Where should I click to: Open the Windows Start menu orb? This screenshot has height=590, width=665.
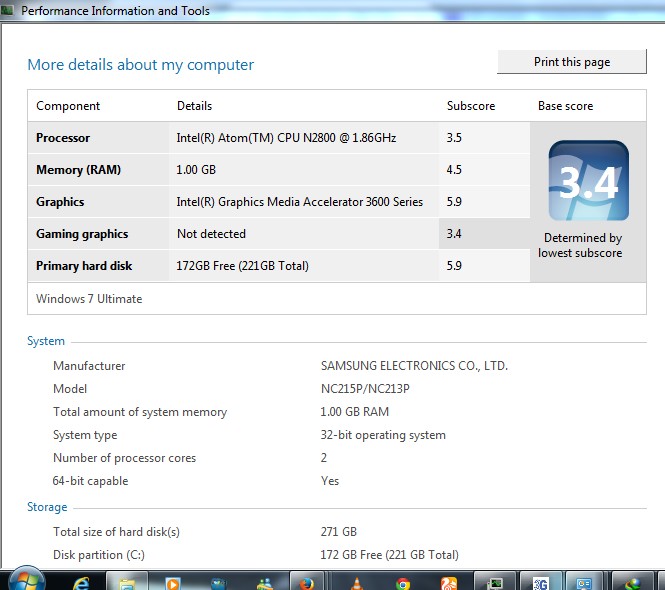coord(26,579)
